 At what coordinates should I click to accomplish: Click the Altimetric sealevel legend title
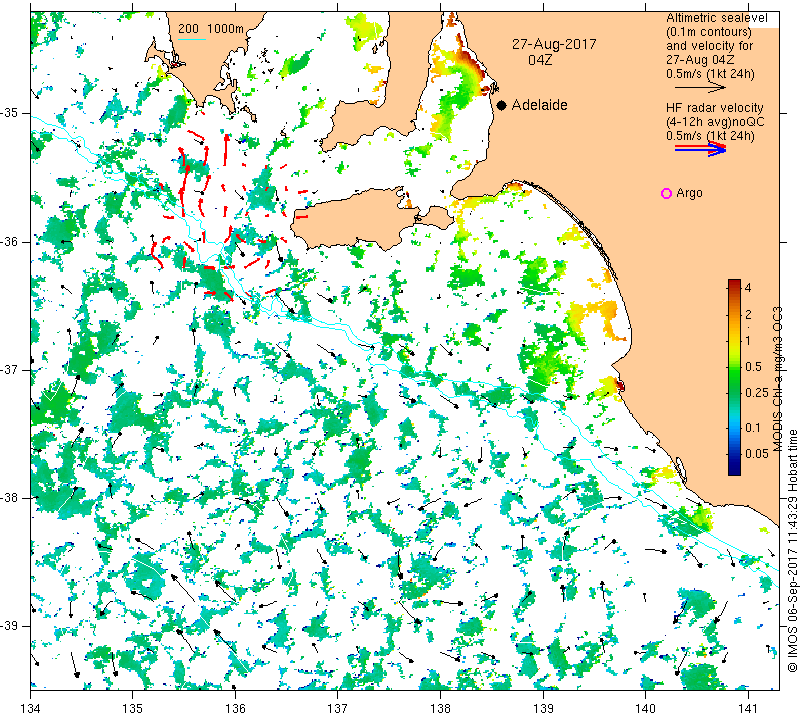coord(717,18)
